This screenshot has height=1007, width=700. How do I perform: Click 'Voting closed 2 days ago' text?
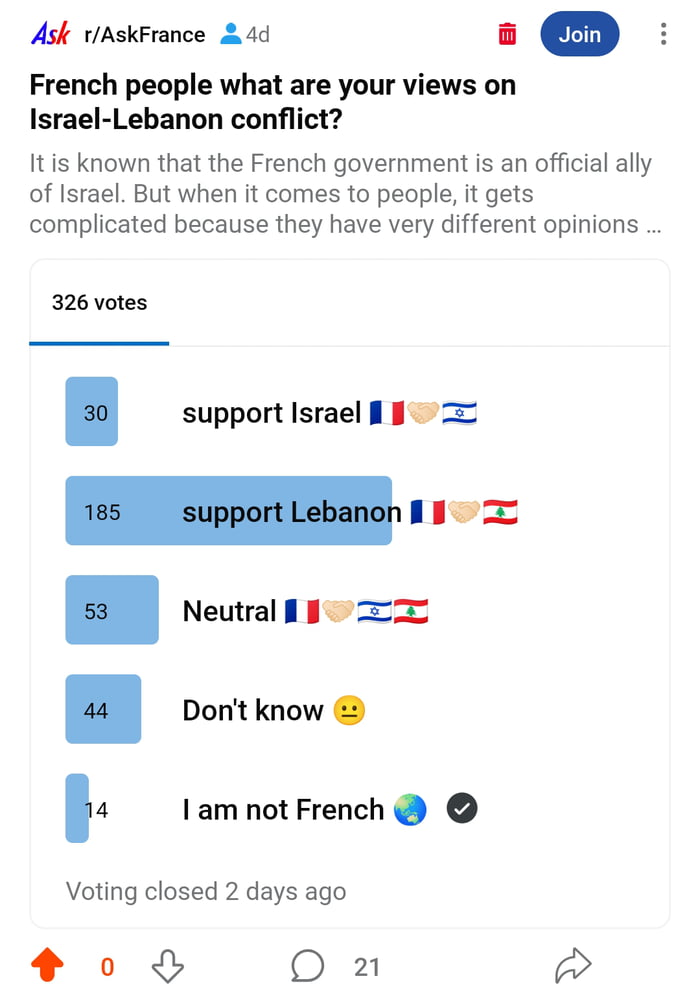(205, 891)
